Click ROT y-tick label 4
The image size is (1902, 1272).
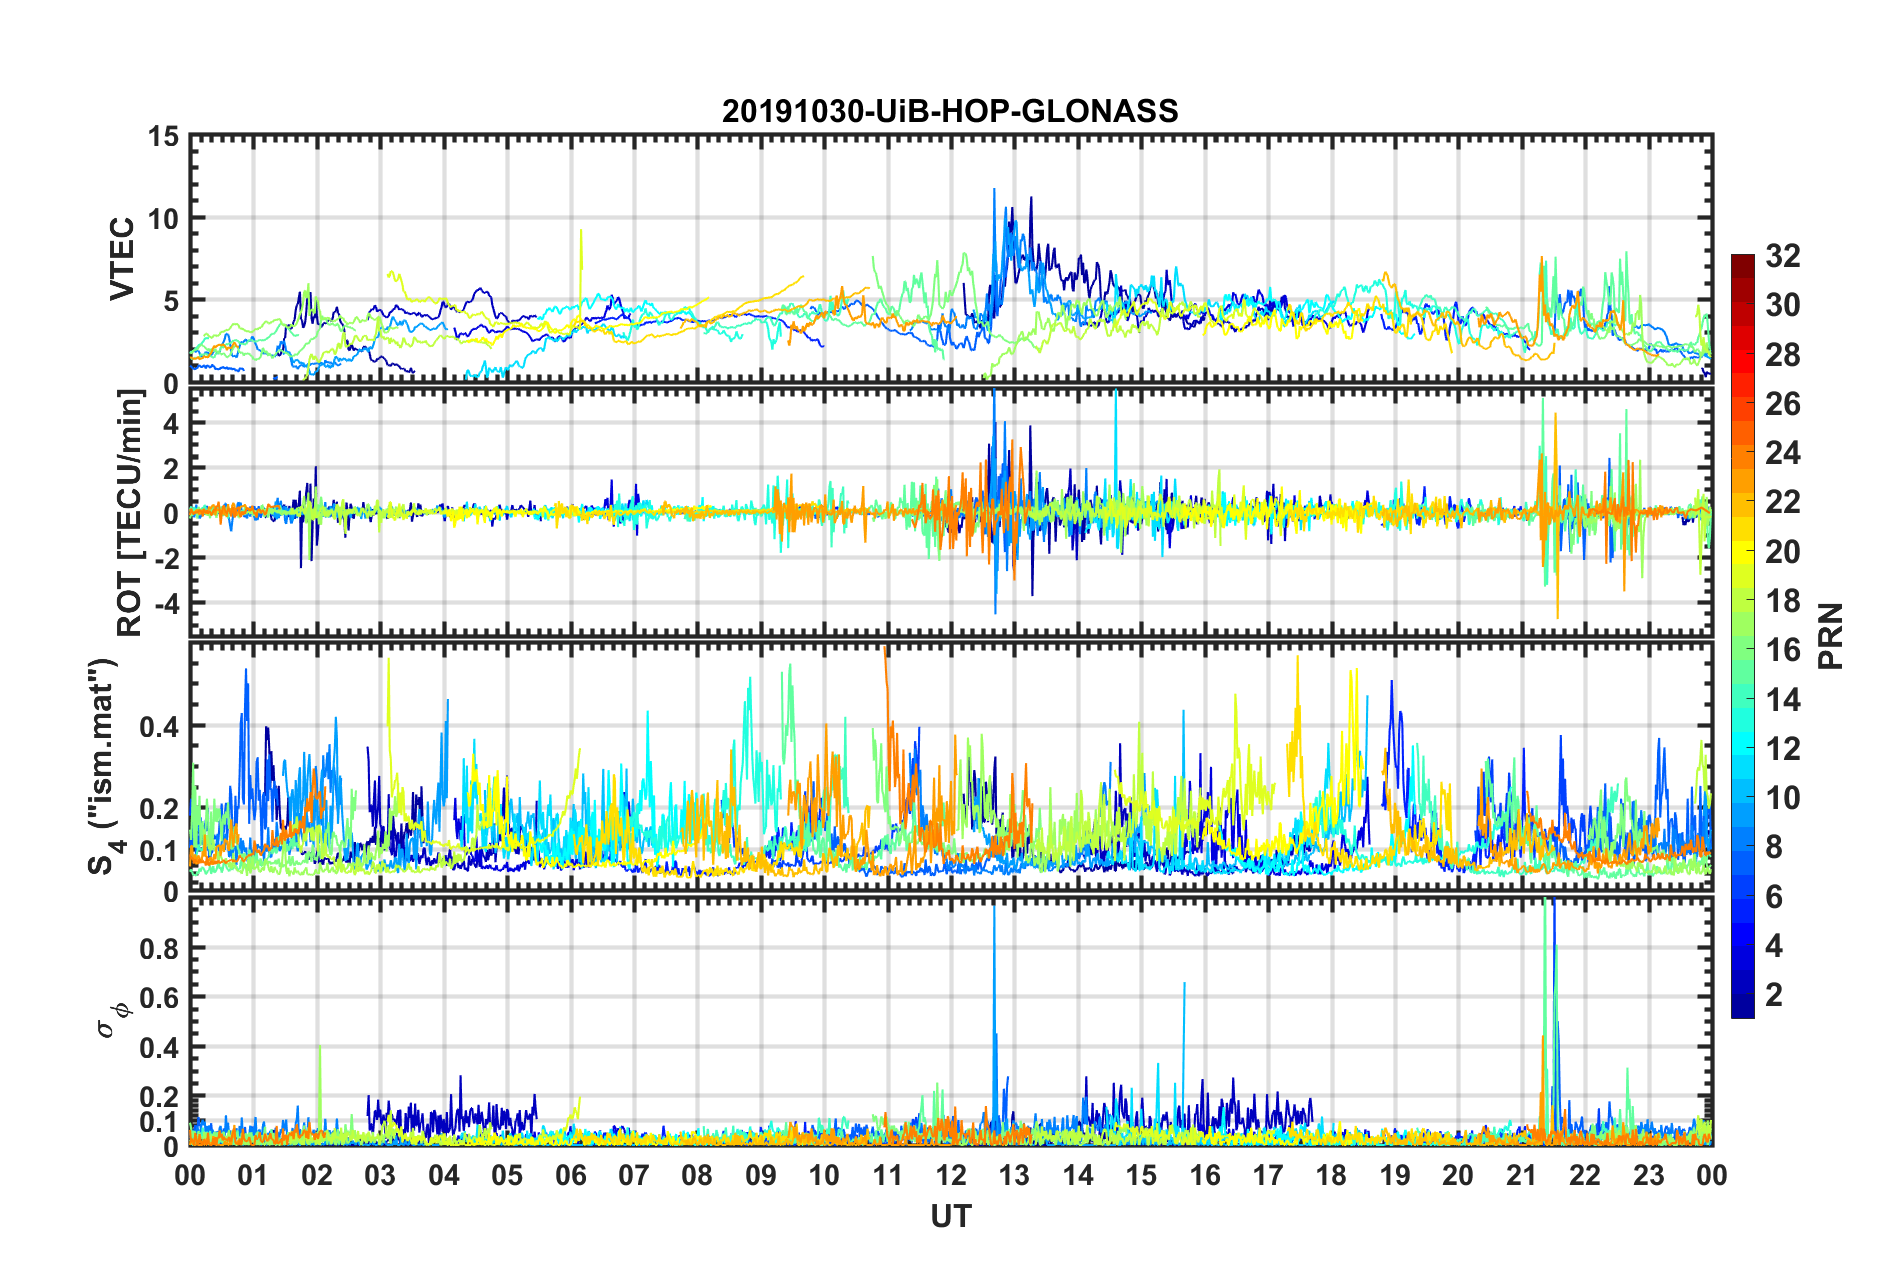tap(171, 423)
